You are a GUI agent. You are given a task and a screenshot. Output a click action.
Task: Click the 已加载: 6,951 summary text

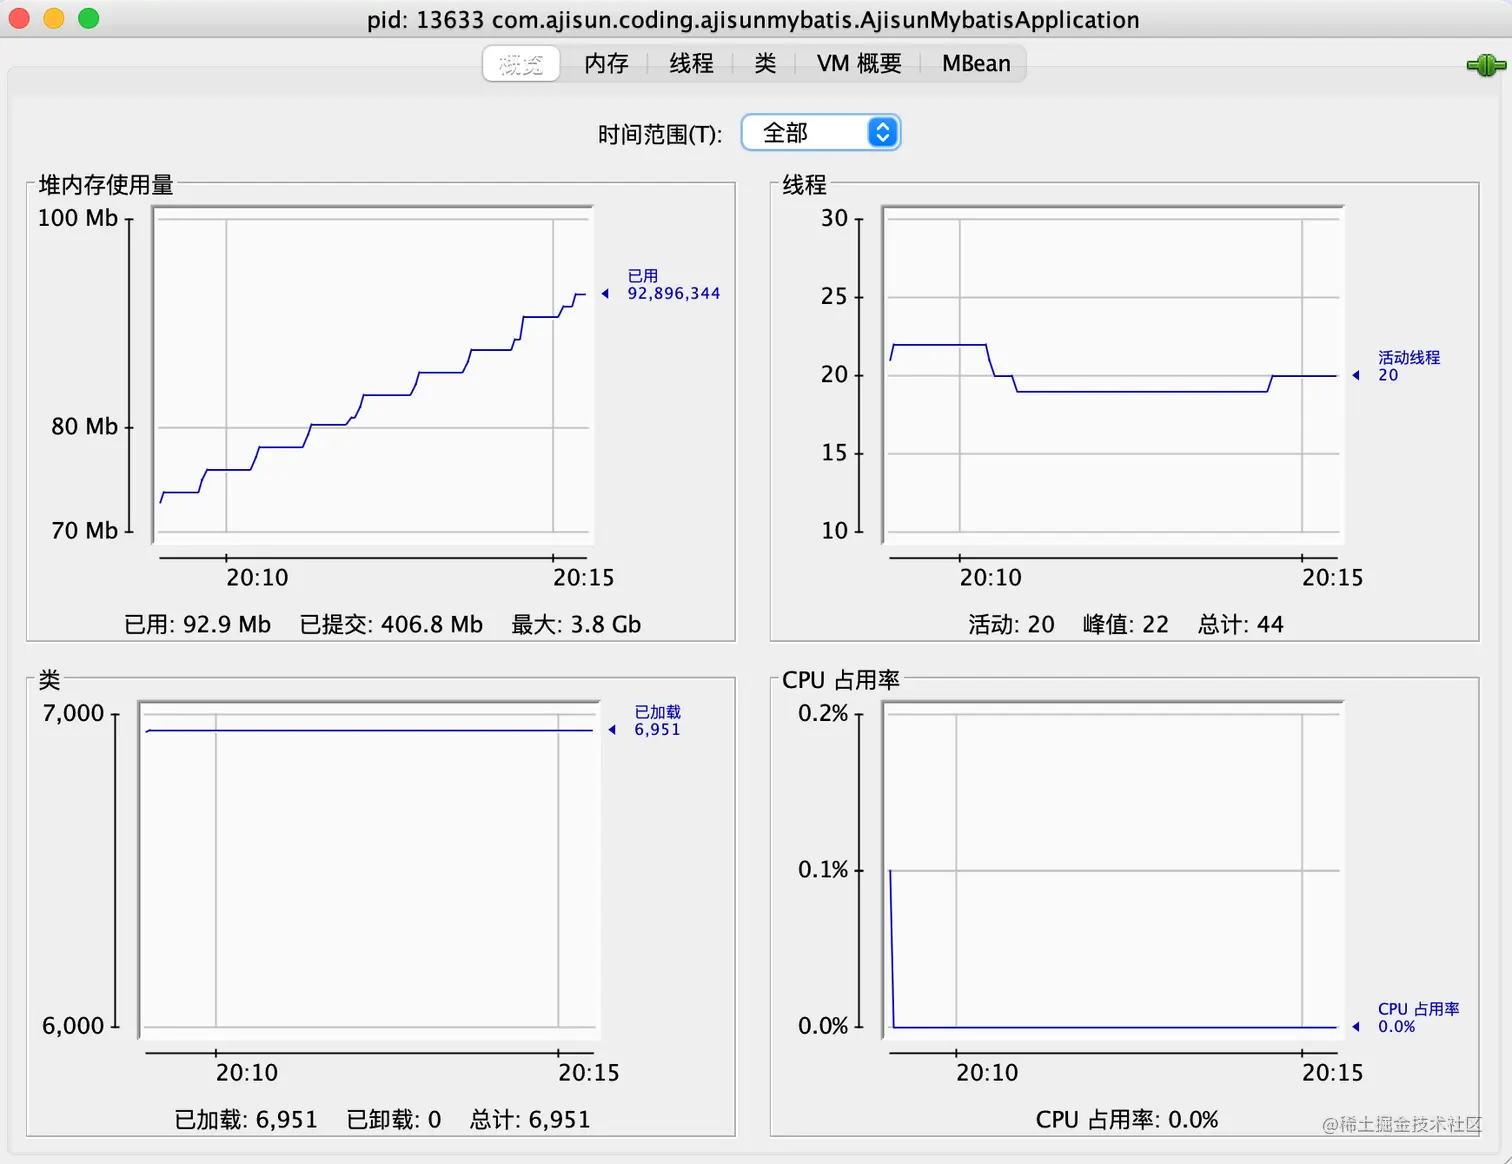(246, 1120)
